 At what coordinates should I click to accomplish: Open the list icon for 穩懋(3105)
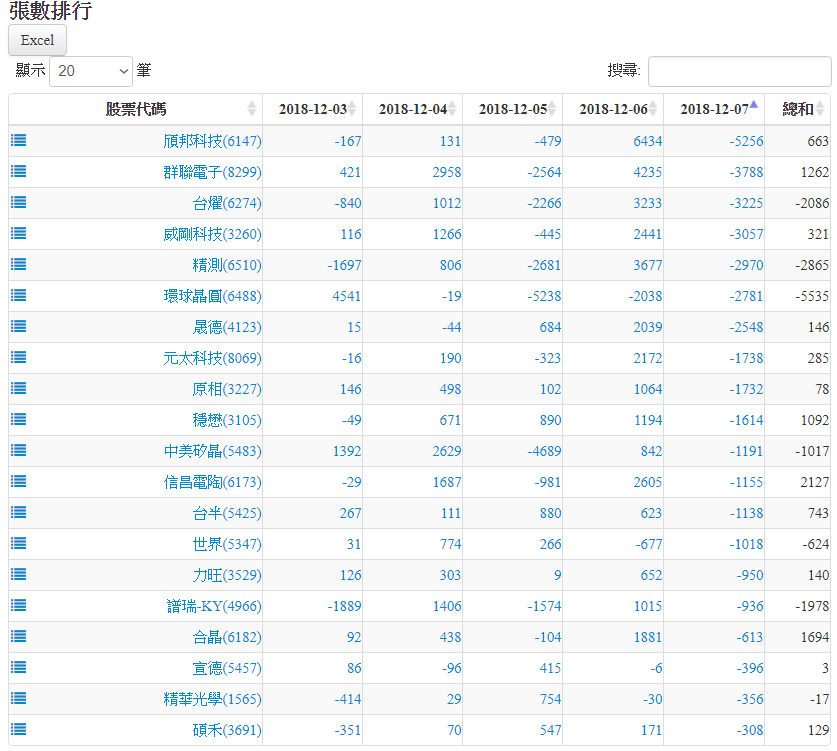(18, 420)
